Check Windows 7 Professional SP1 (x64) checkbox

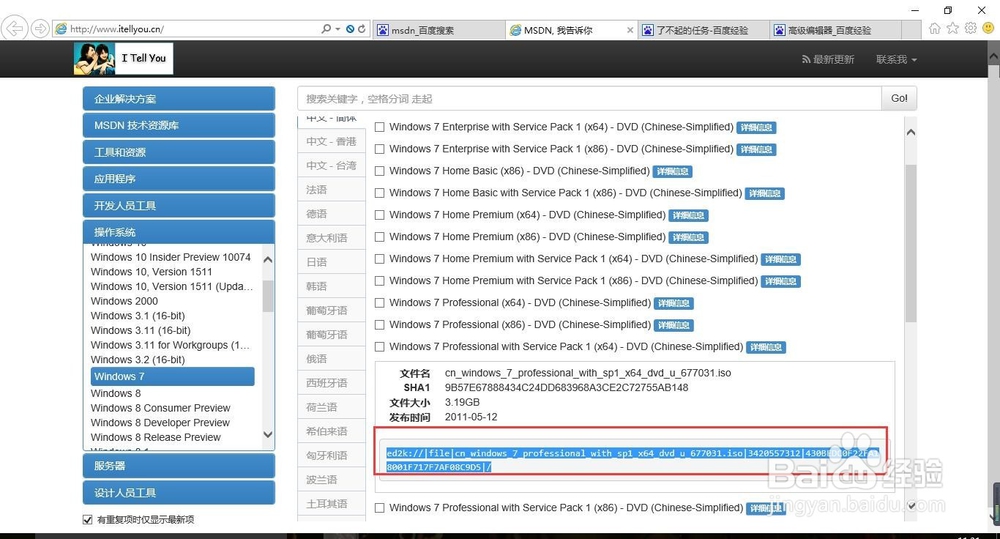pos(379,347)
